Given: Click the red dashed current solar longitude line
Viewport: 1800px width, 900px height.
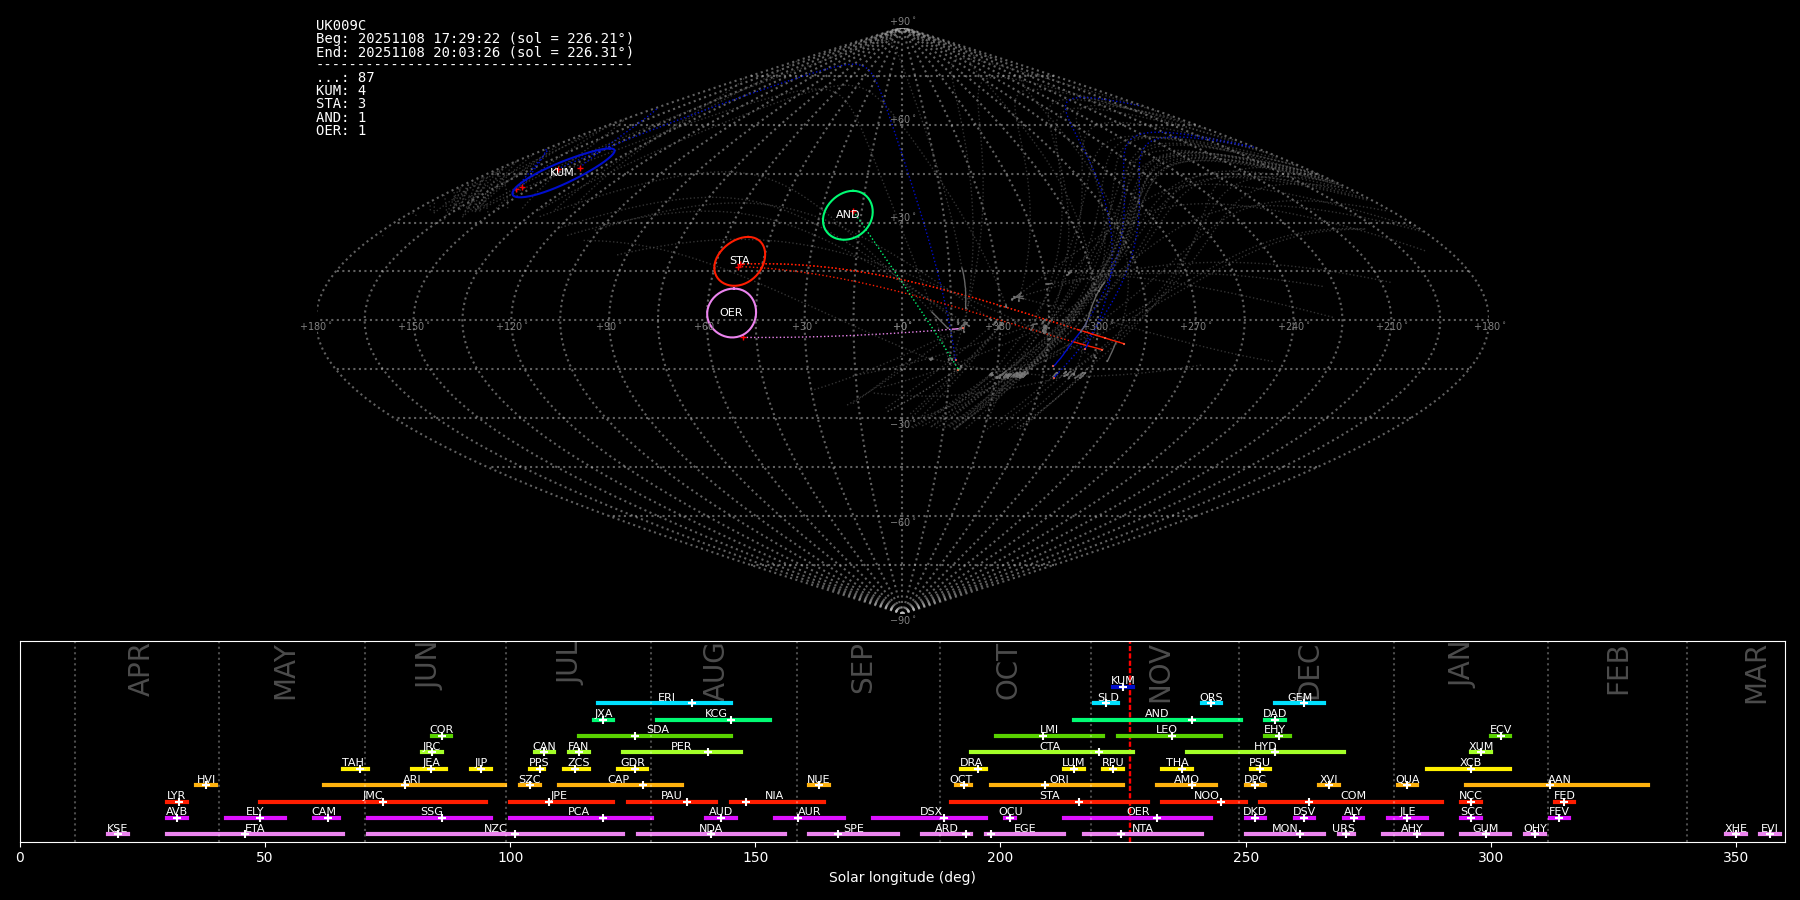Looking at the screenshot, I should (x=1130, y=741).
